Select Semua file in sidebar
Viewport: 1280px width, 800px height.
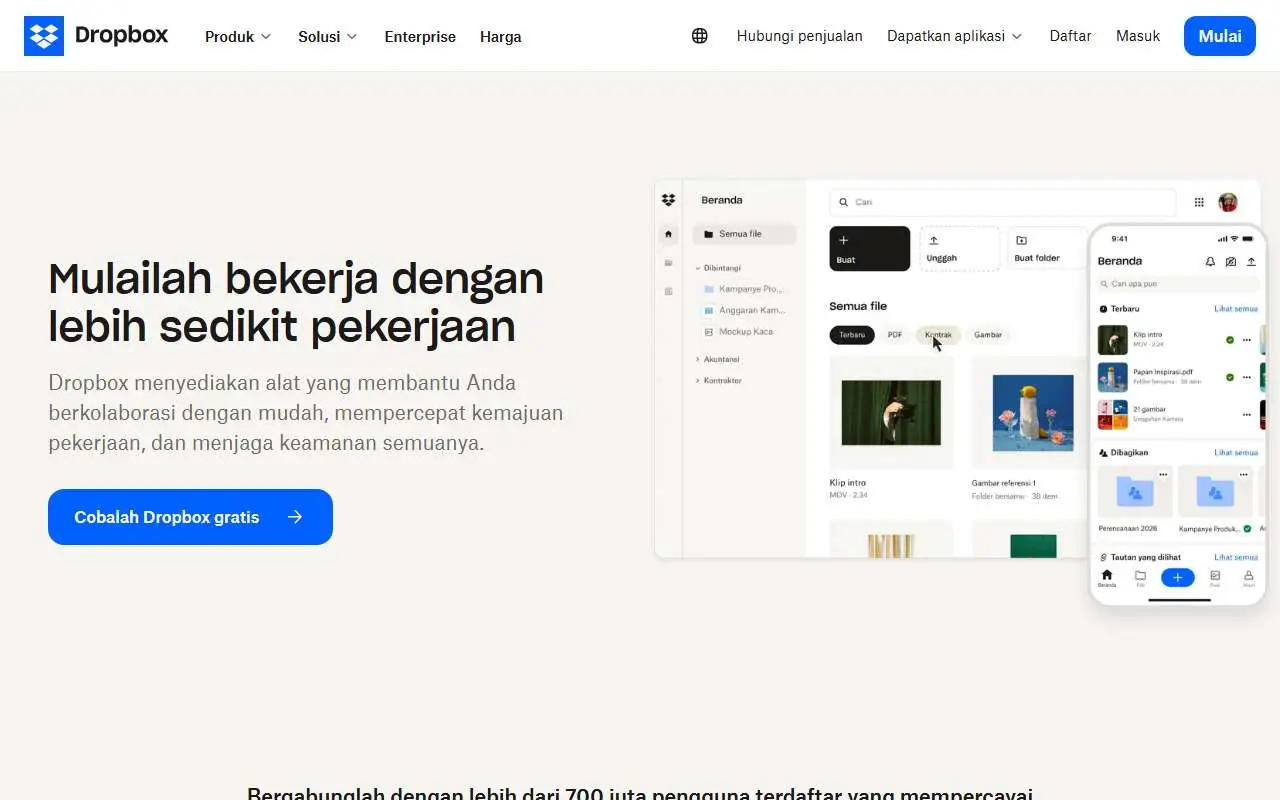pos(744,234)
